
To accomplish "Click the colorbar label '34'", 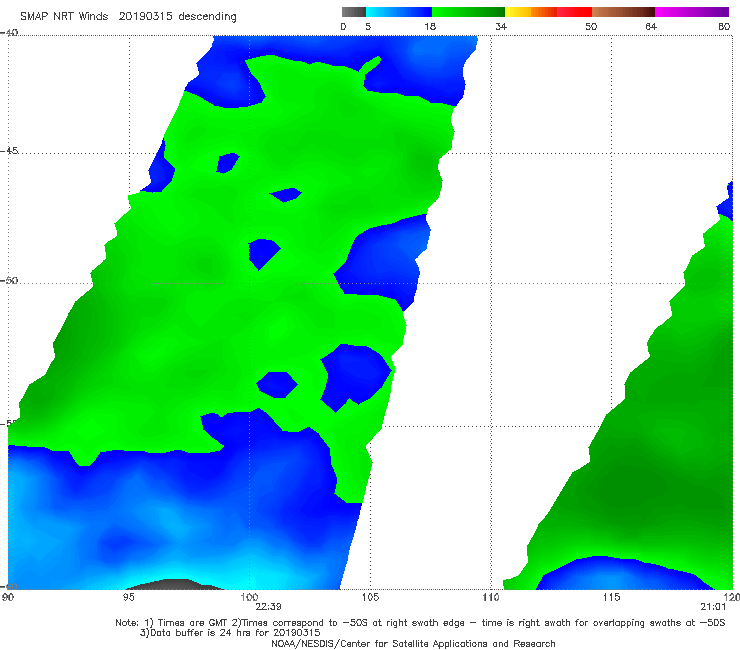I will point(501,27).
